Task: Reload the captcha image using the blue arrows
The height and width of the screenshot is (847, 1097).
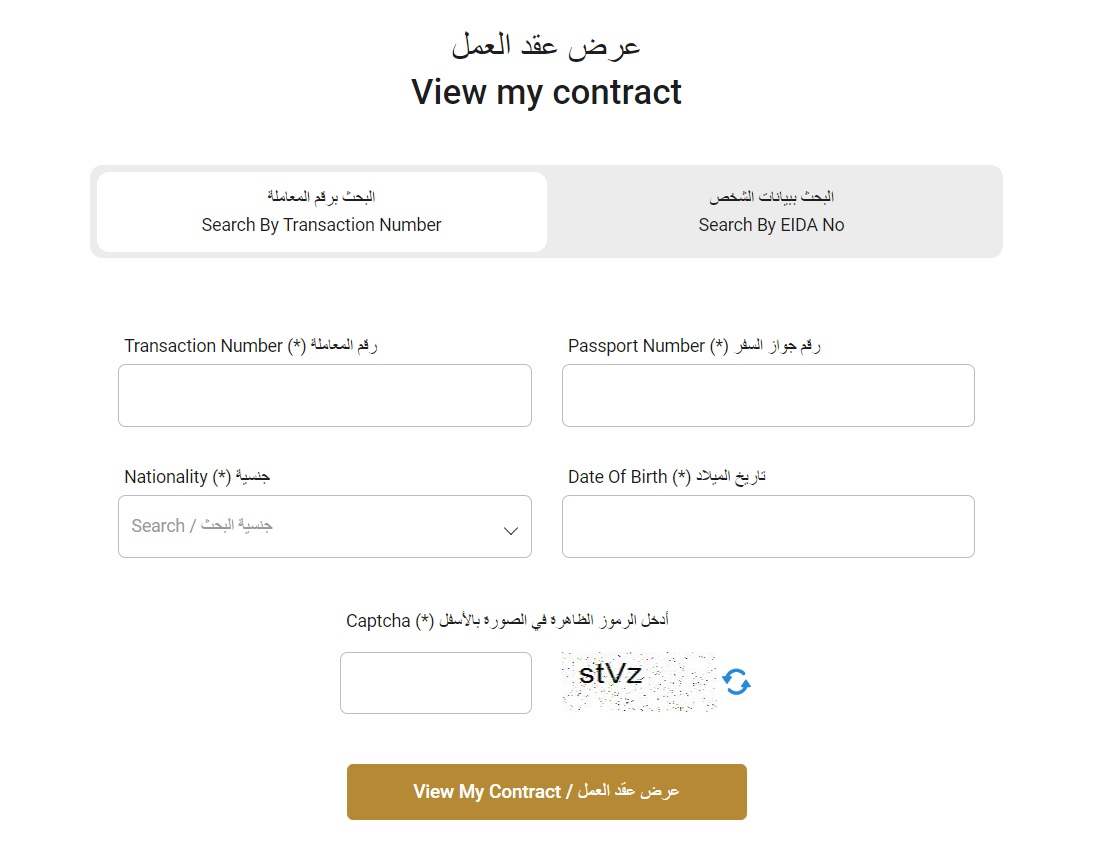Action: [x=735, y=681]
